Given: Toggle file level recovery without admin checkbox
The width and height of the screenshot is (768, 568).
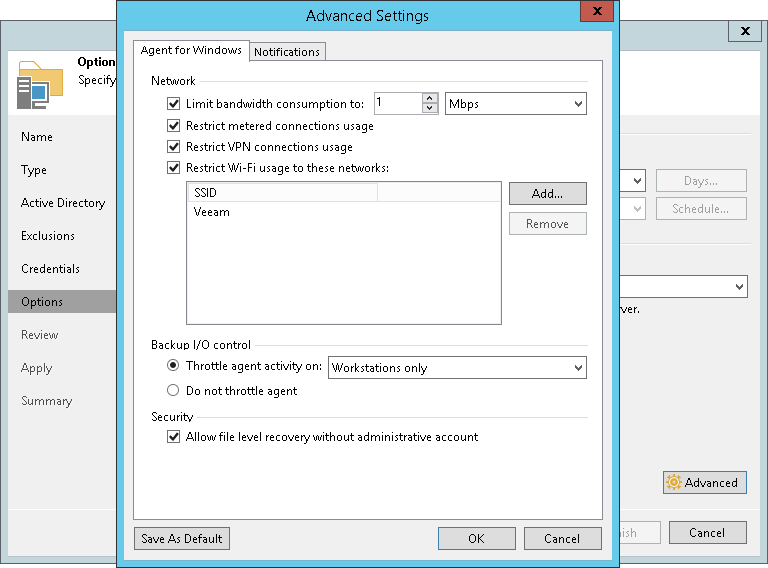Looking at the screenshot, I should (174, 437).
